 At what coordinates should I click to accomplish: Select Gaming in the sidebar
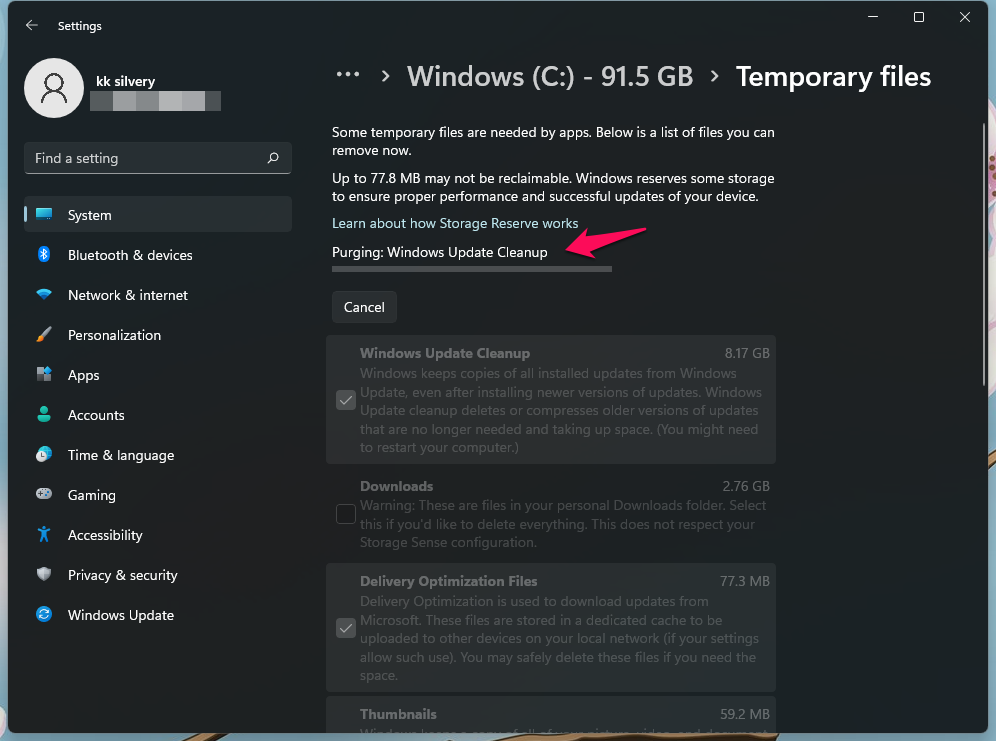(x=158, y=495)
